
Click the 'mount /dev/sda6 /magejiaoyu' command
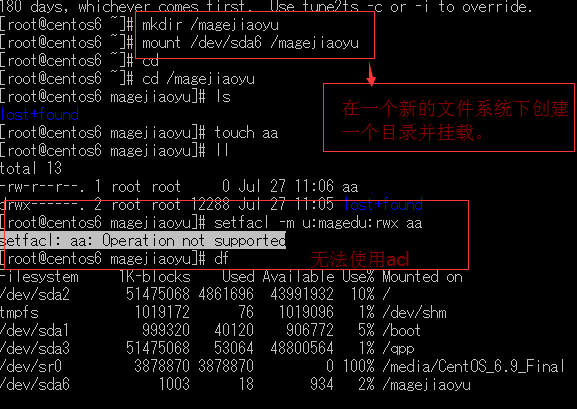(250, 43)
